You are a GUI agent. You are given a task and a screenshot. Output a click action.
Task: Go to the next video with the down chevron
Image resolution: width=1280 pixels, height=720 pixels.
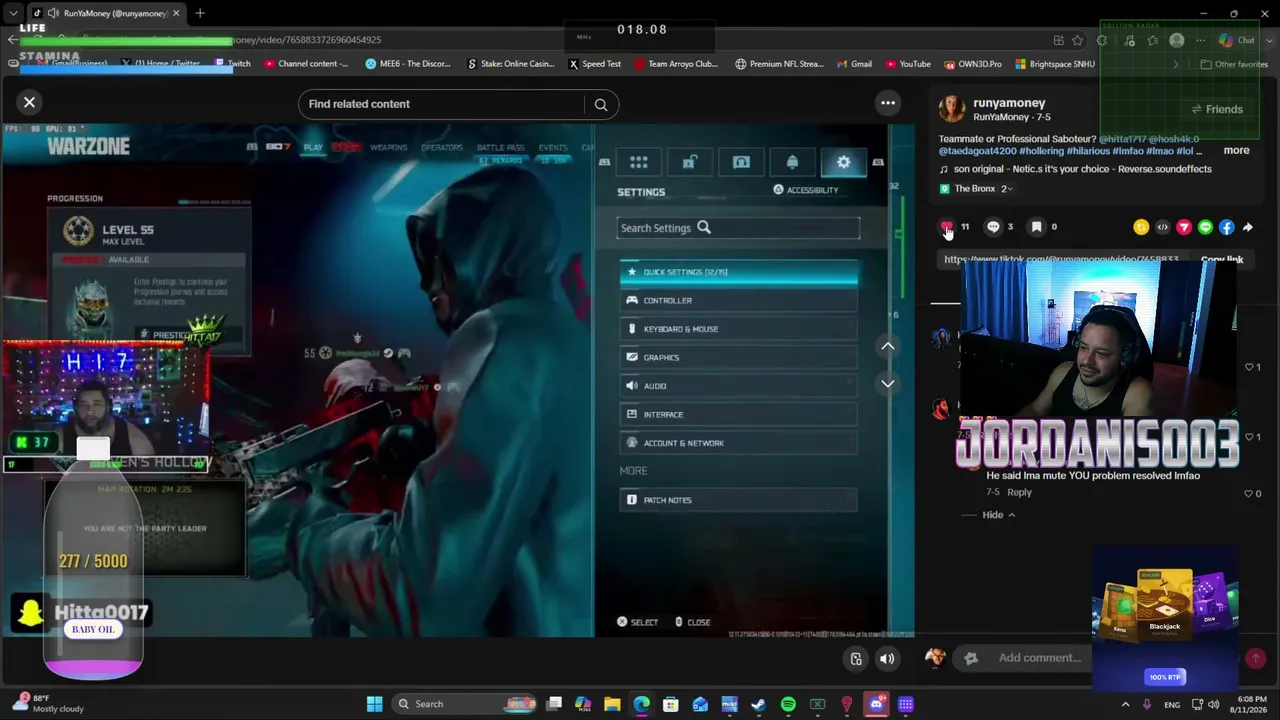point(887,384)
